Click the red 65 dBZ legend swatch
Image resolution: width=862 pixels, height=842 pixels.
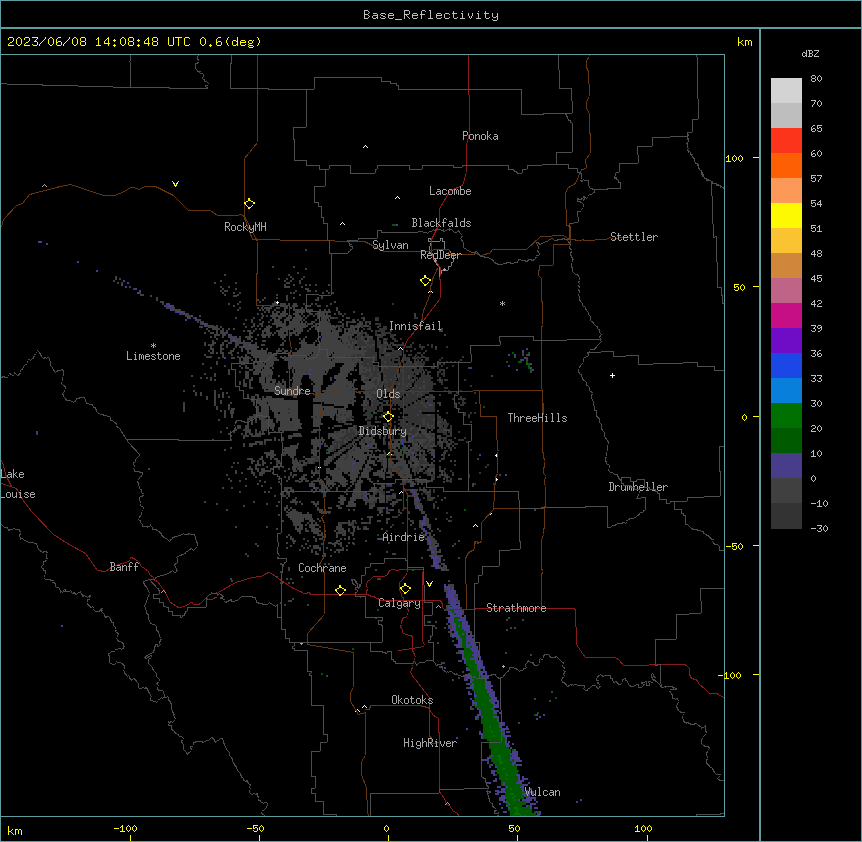point(786,140)
